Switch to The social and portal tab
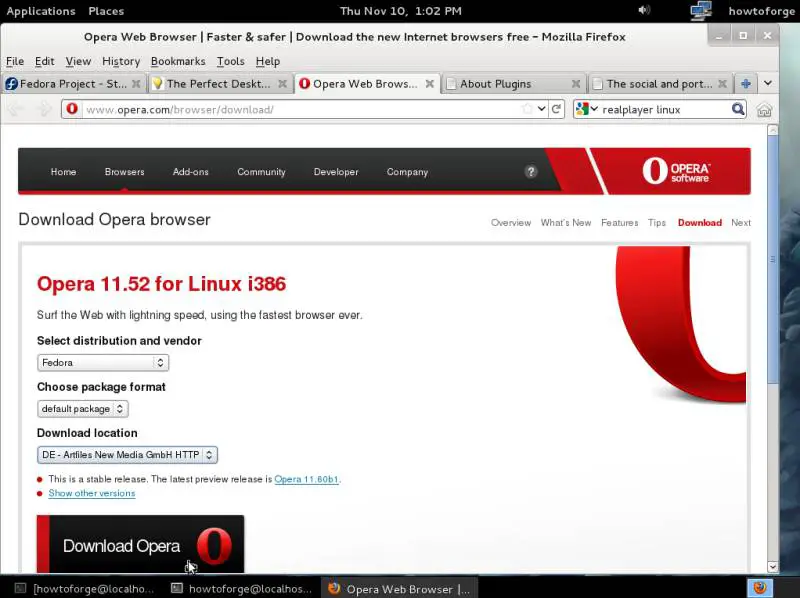The width and height of the screenshot is (800, 598). click(x=660, y=84)
